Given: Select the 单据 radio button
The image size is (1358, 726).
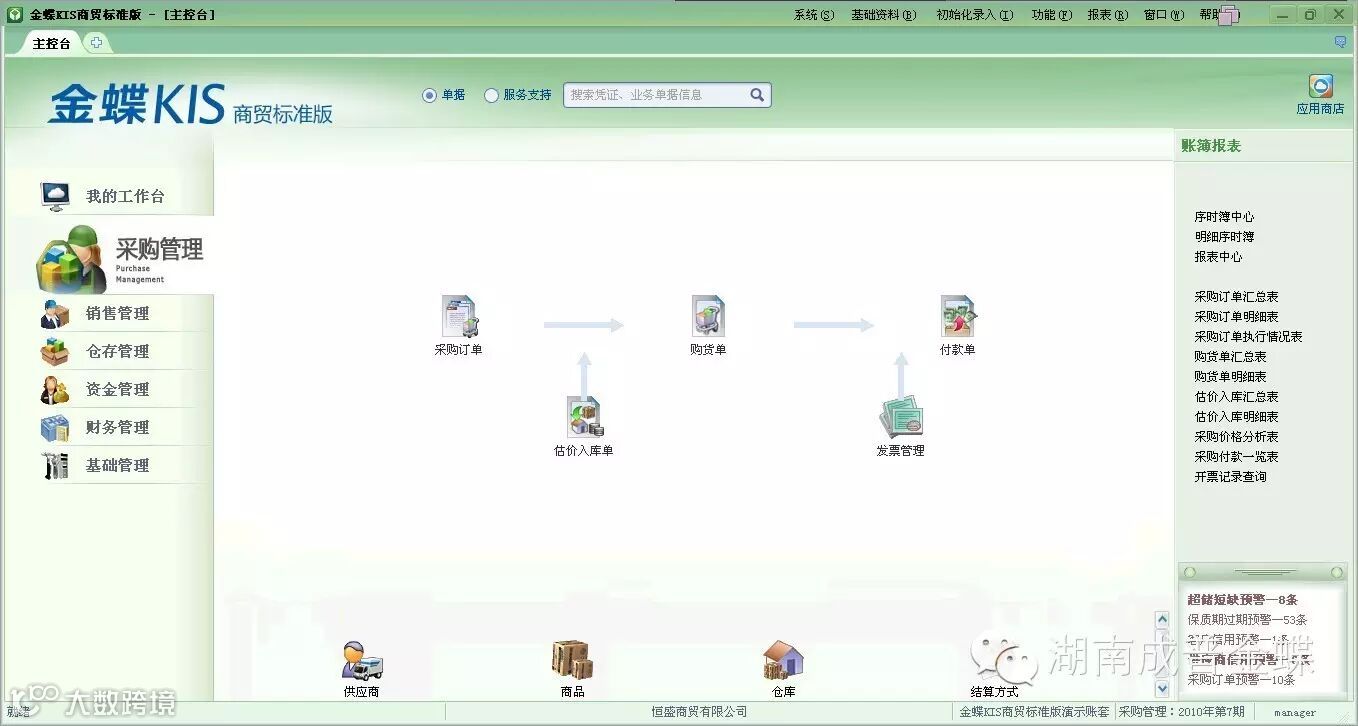Looking at the screenshot, I should [x=430, y=95].
